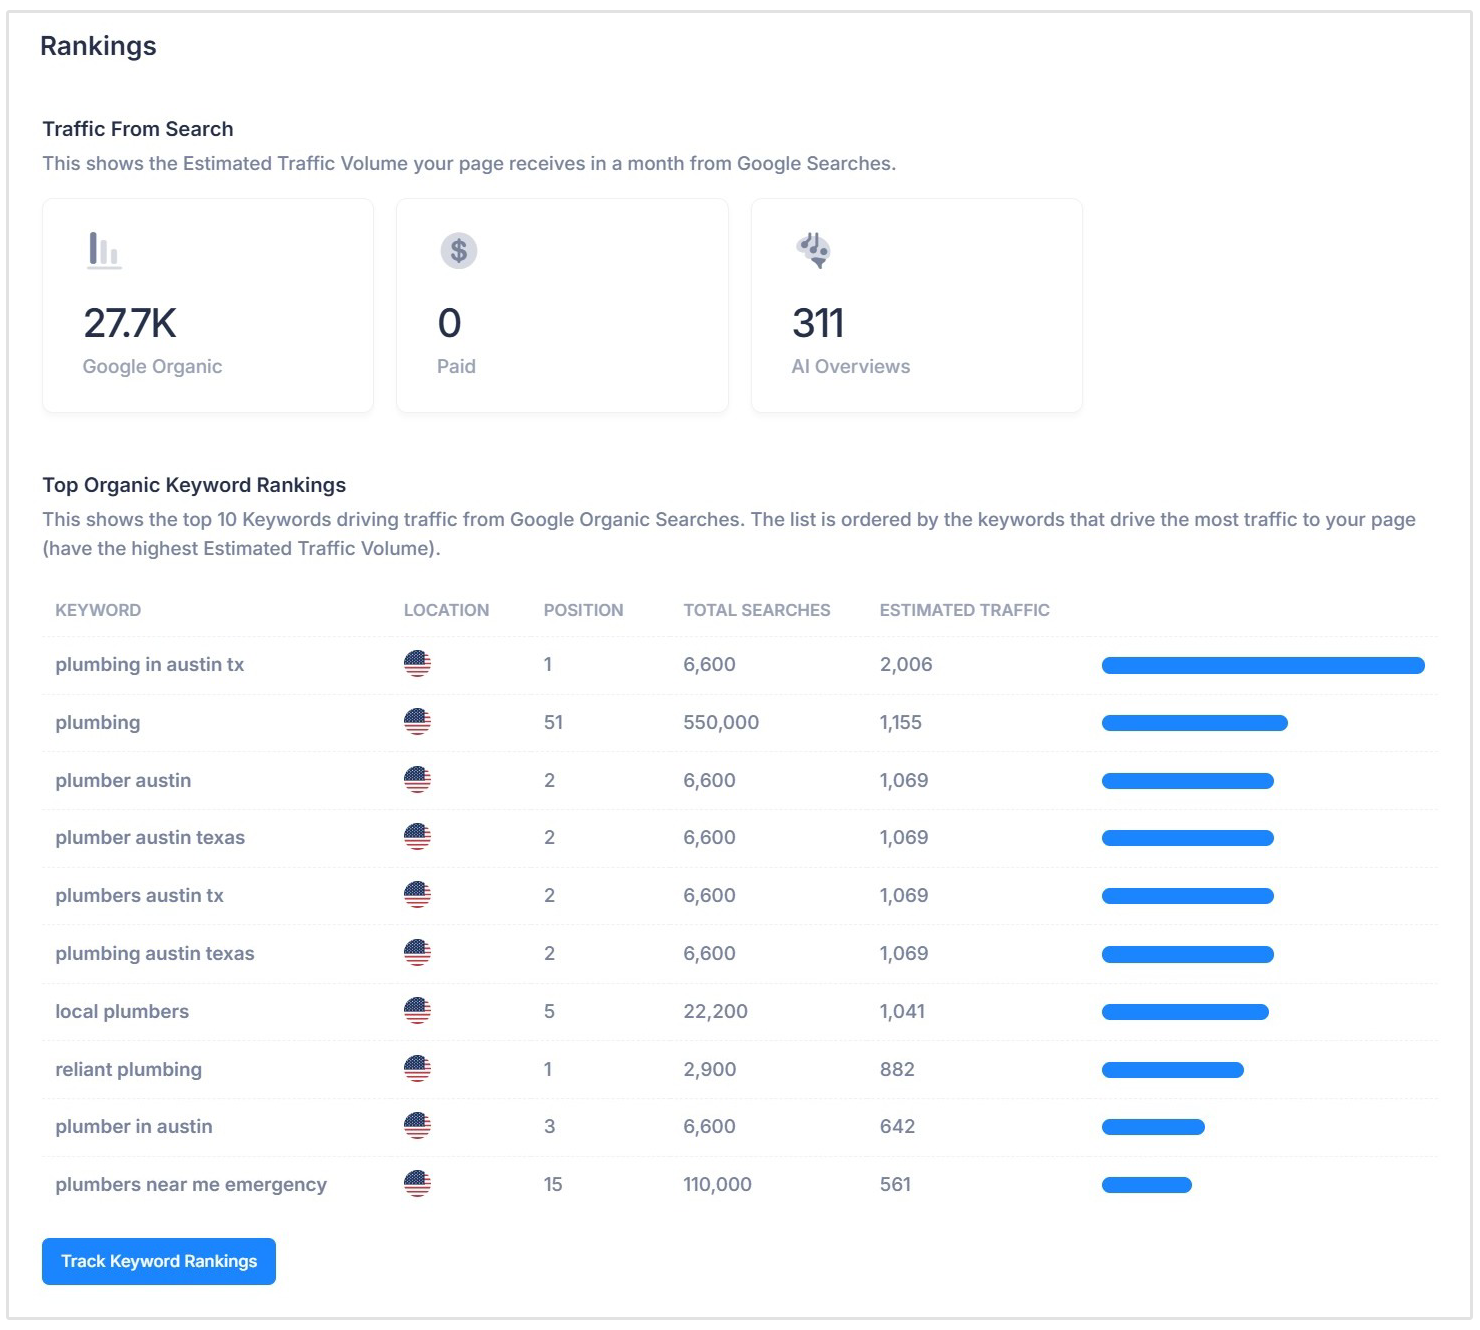
Task: Click the Paid dollar sign icon
Action: tap(459, 250)
